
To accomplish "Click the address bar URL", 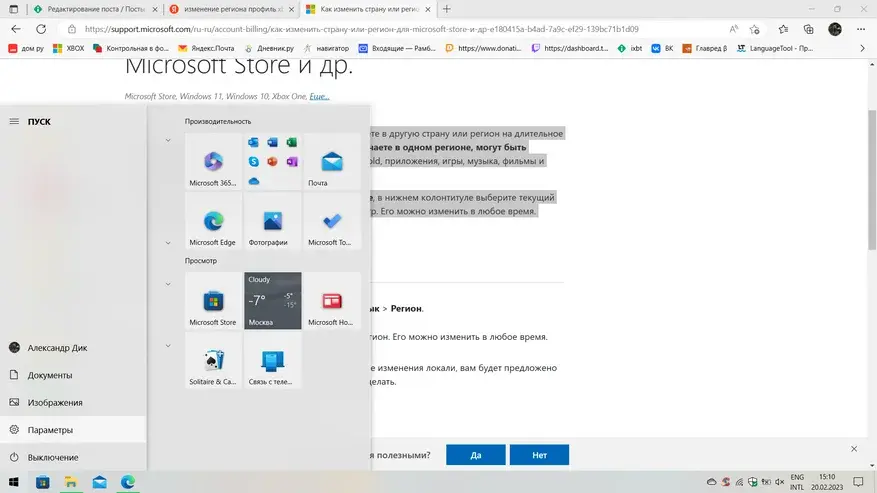I will (x=361, y=29).
